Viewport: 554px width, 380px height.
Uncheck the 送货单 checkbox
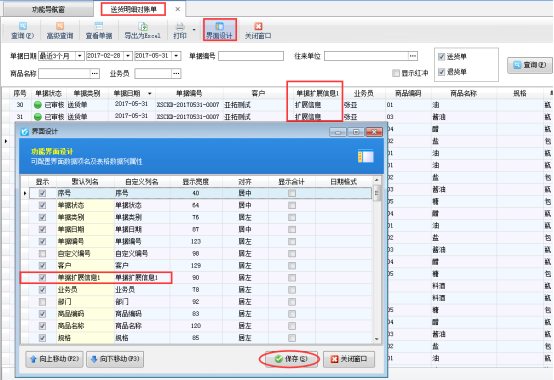(x=441, y=57)
